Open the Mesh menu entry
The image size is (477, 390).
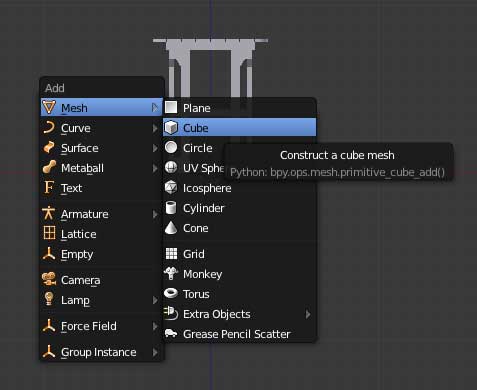pos(101,107)
